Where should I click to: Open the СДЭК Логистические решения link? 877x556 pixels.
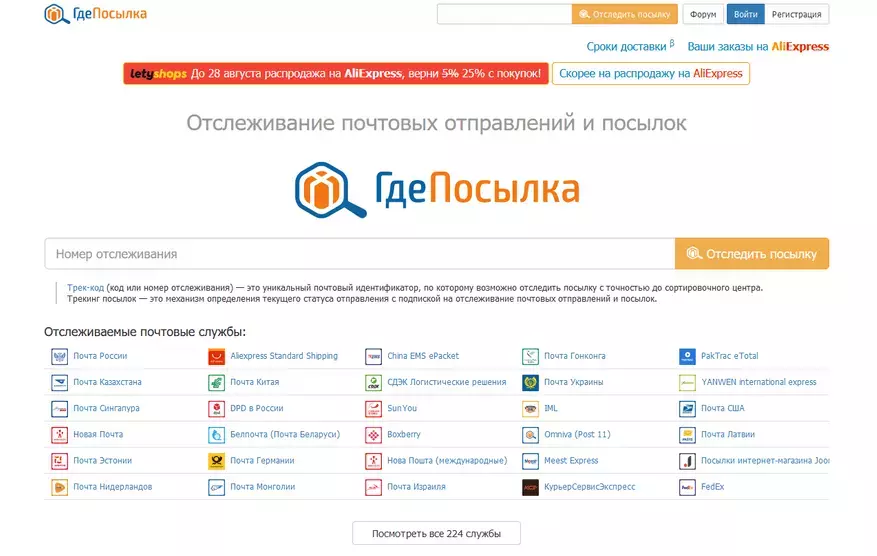446,382
